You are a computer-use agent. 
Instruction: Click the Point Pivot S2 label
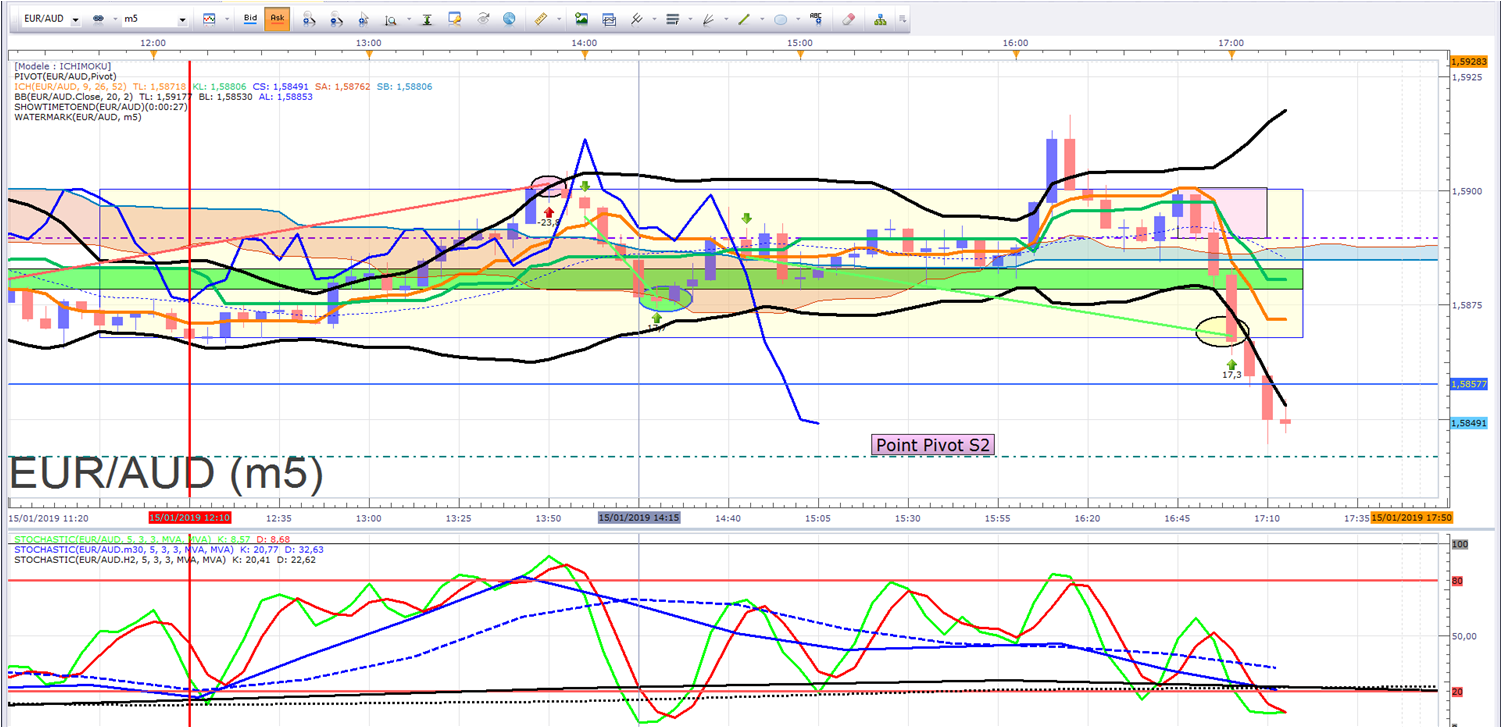934,445
